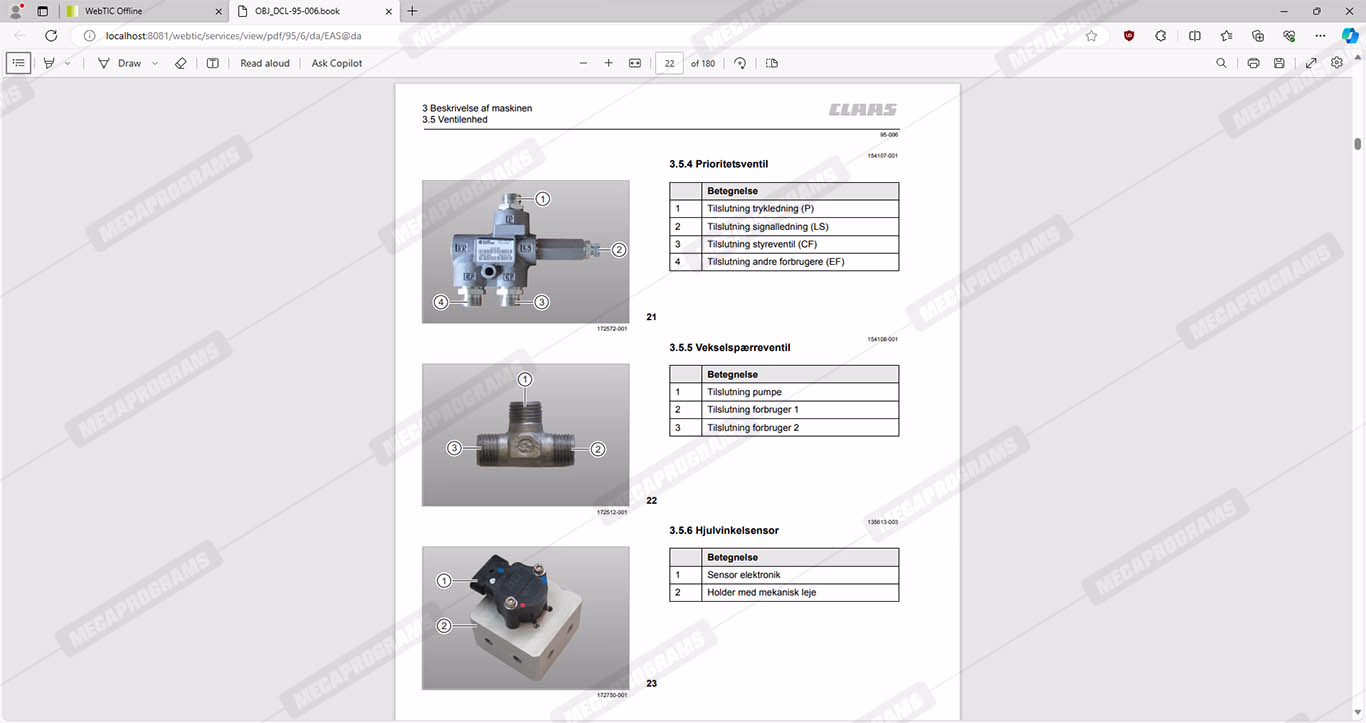Start Read aloud
Image resolution: width=1366 pixels, height=723 pixels.
(265, 63)
